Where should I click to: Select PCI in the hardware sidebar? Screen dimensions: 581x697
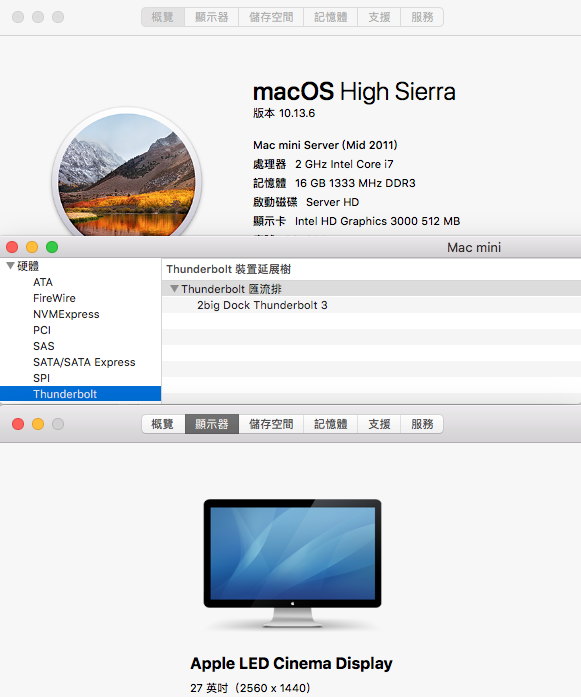tap(42, 330)
